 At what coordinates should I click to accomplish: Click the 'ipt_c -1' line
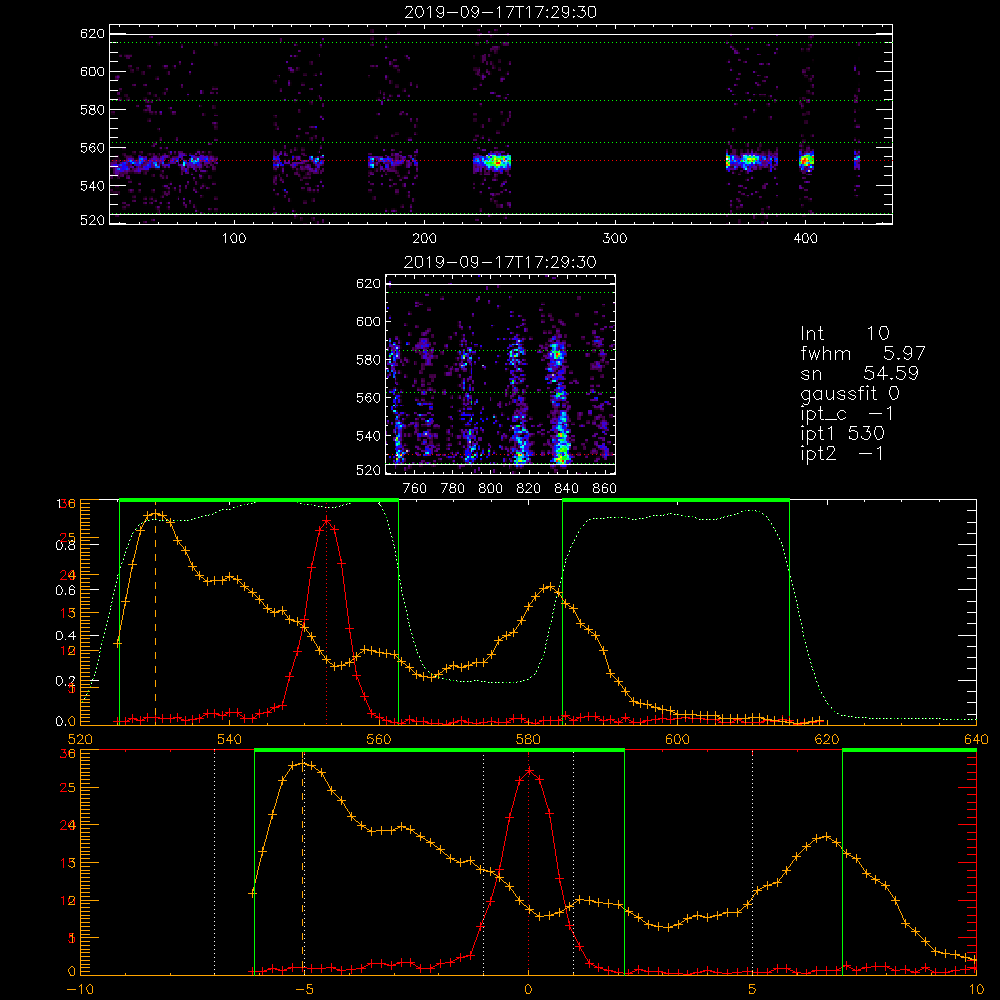(x=847, y=414)
